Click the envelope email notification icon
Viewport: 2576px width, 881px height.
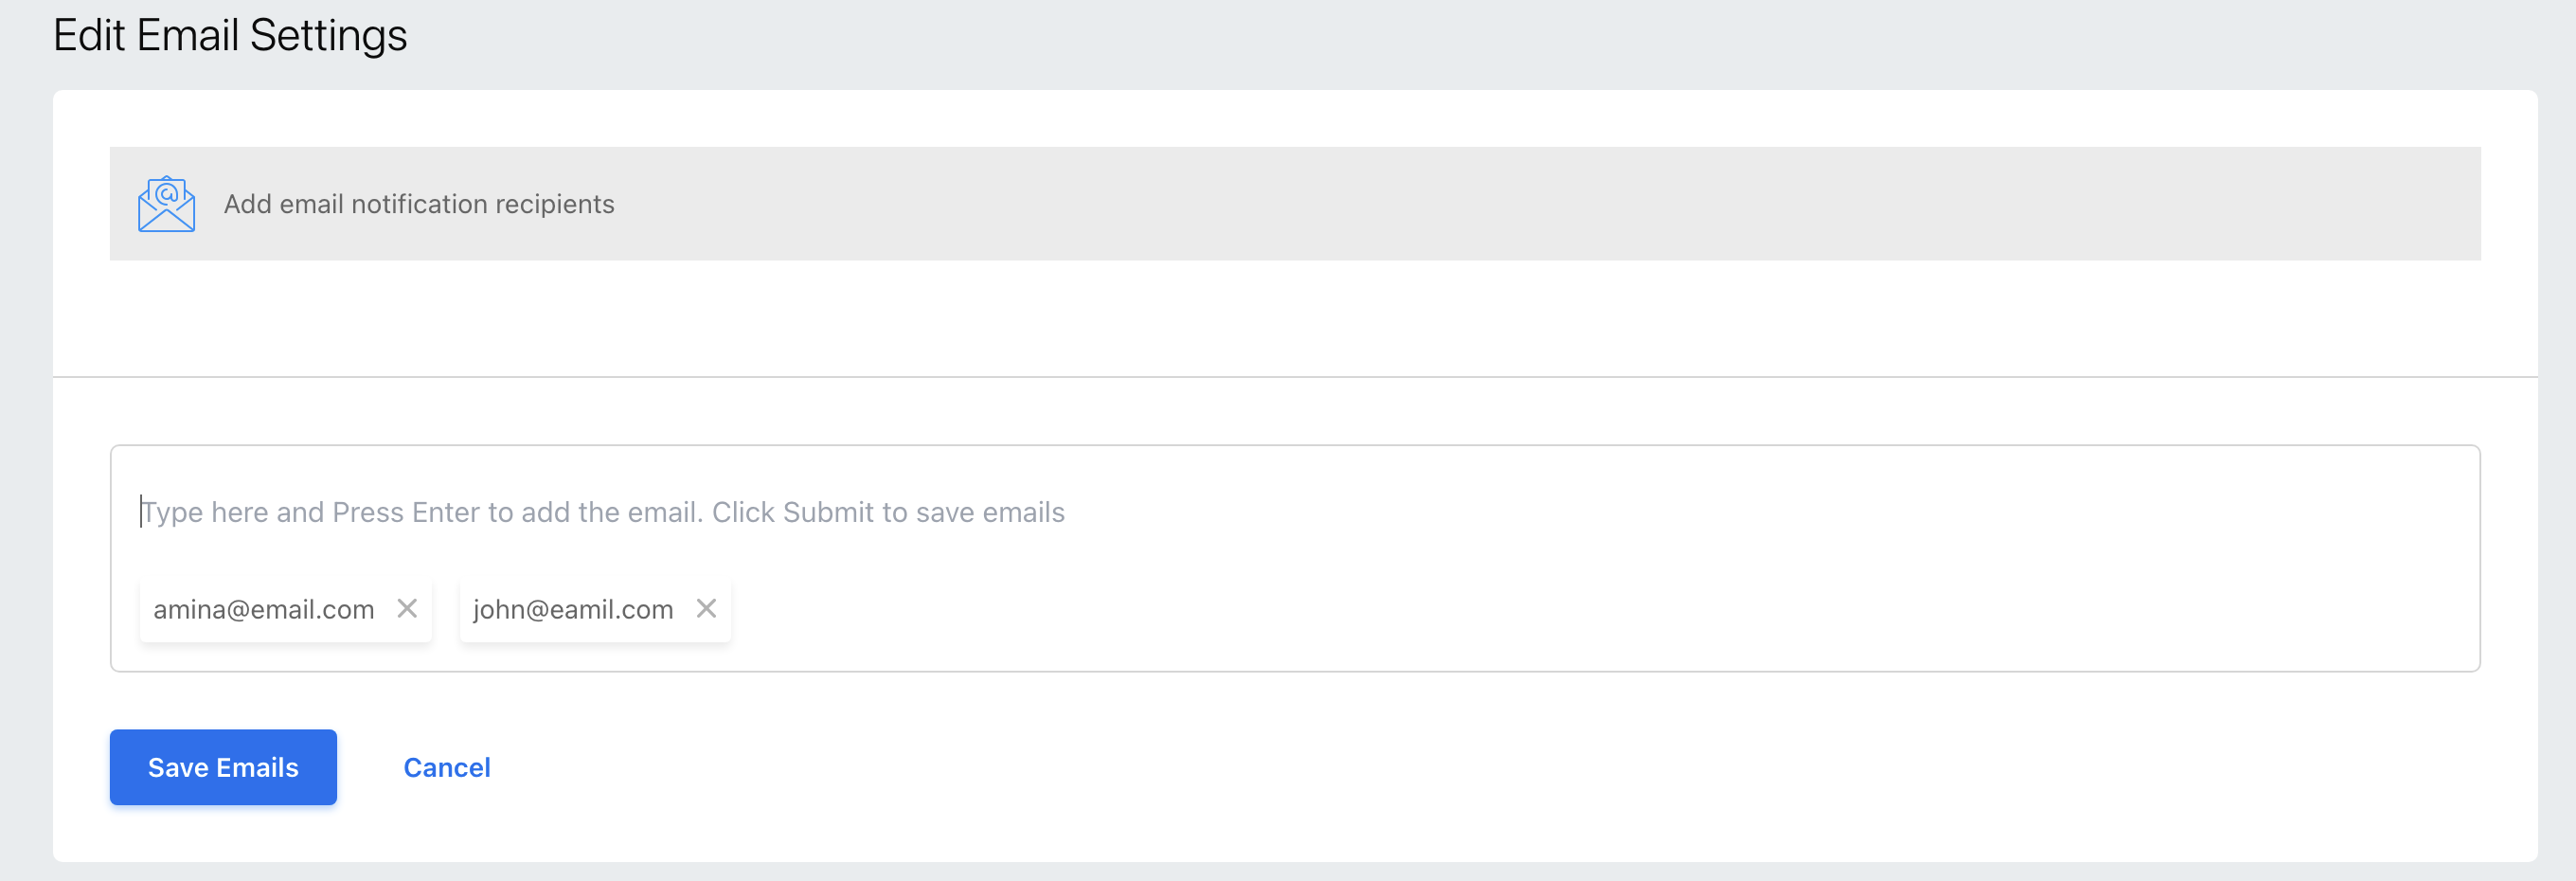pos(166,204)
